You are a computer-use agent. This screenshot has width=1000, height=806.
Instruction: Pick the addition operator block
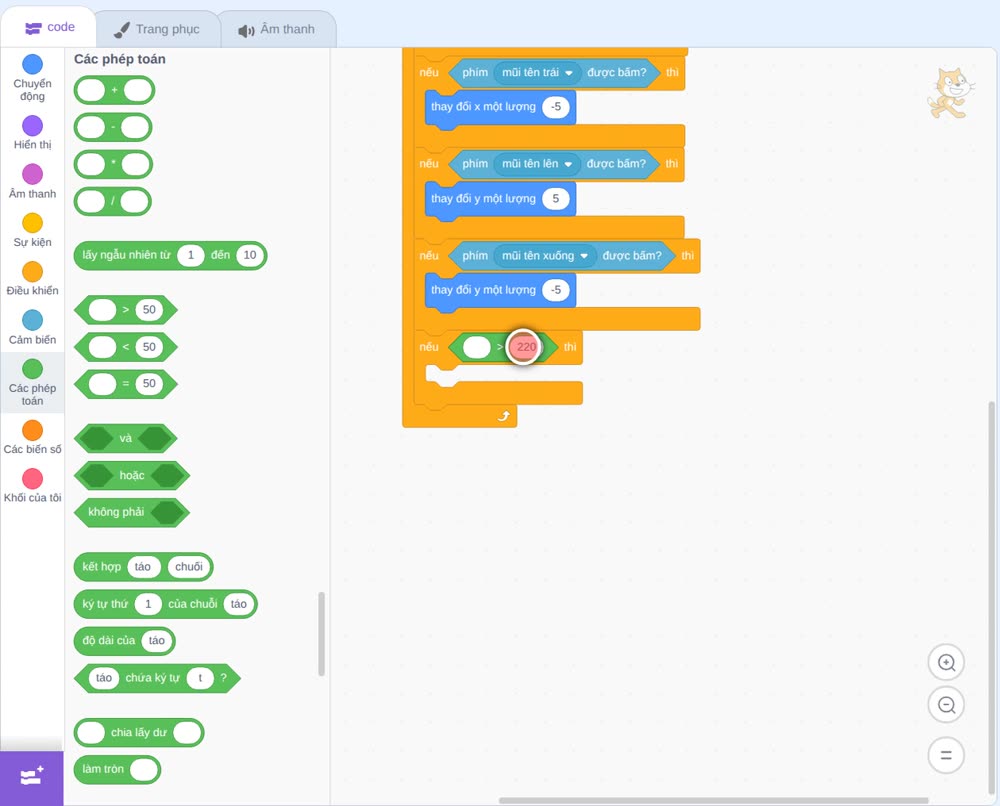coord(114,90)
